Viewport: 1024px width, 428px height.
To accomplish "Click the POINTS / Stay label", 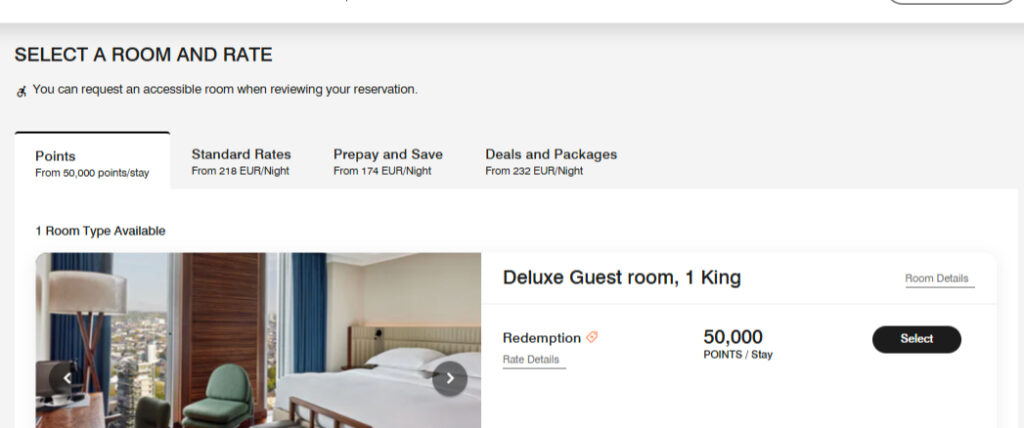I will coord(738,355).
